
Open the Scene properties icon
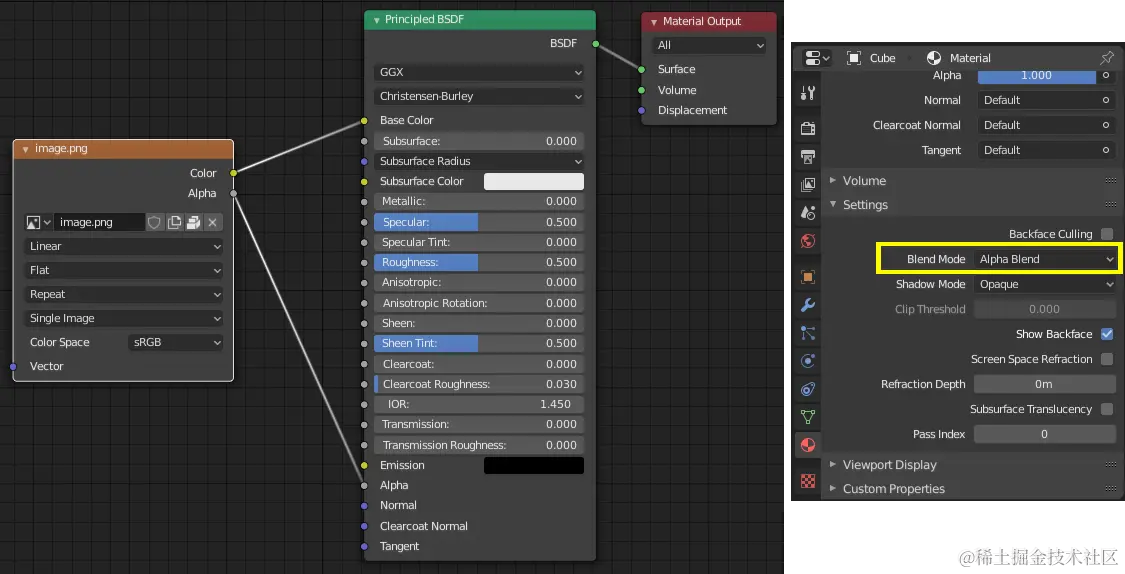coord(808,212)
